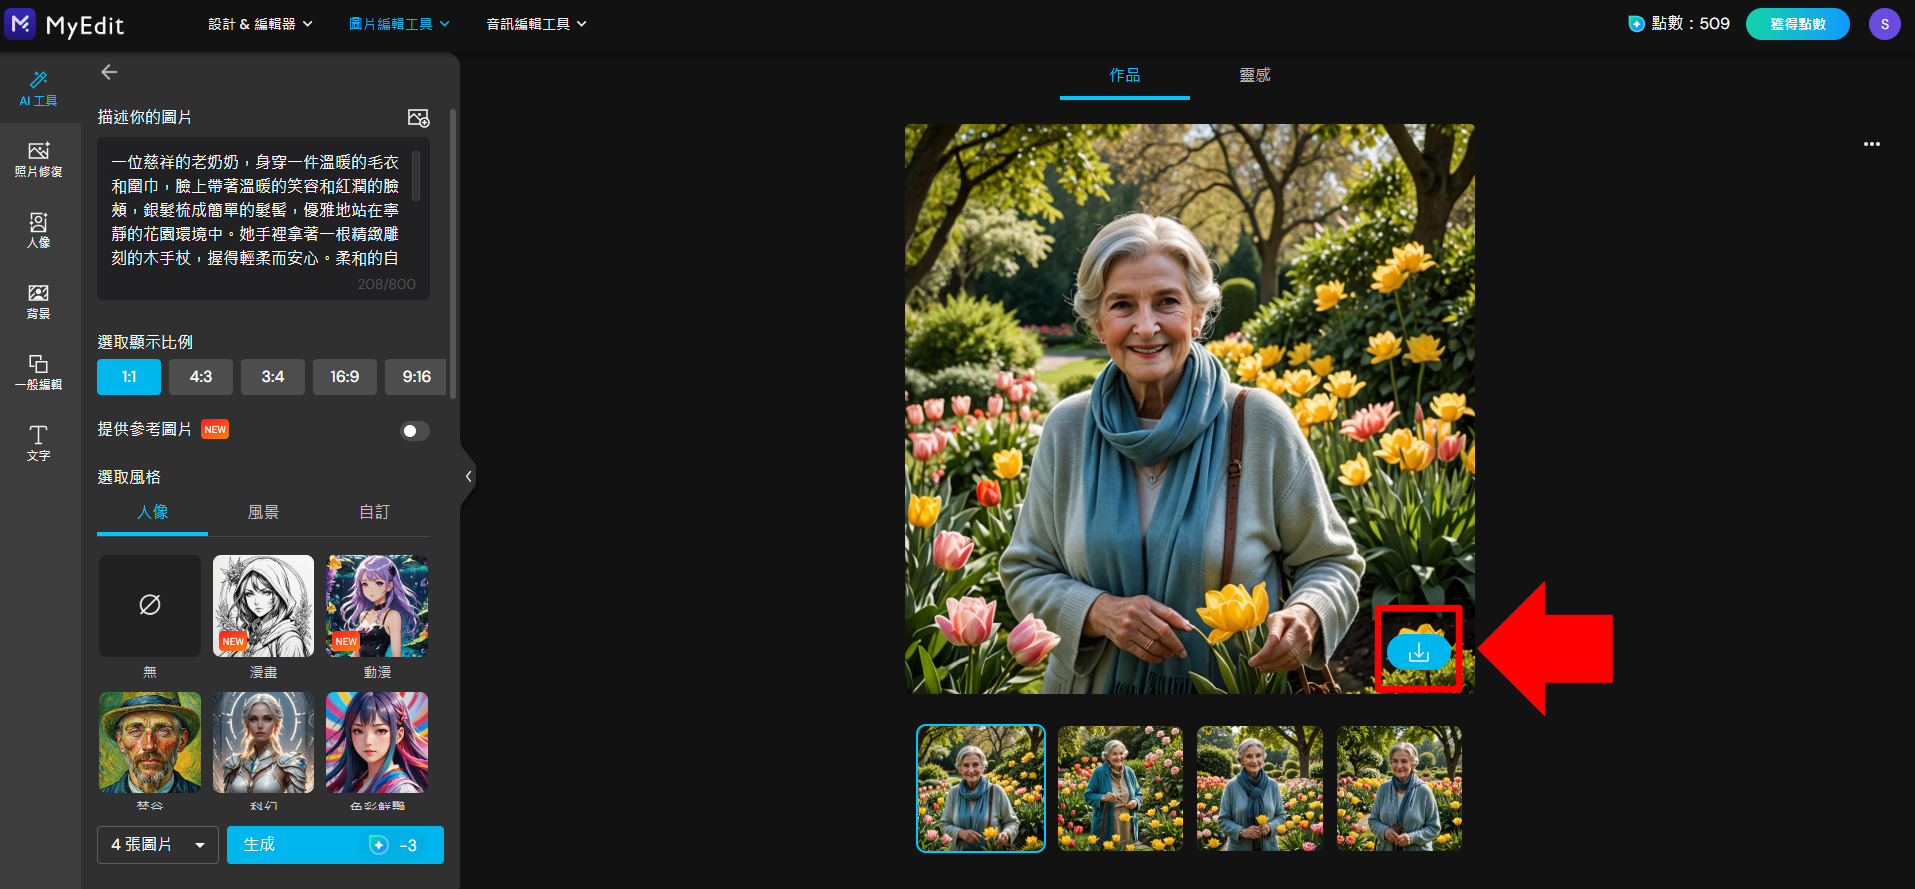The width and height of the screenshot is (1915, 889).
Task: Expand the 音訊編輯工具 menu
Action: pos(536,24)
